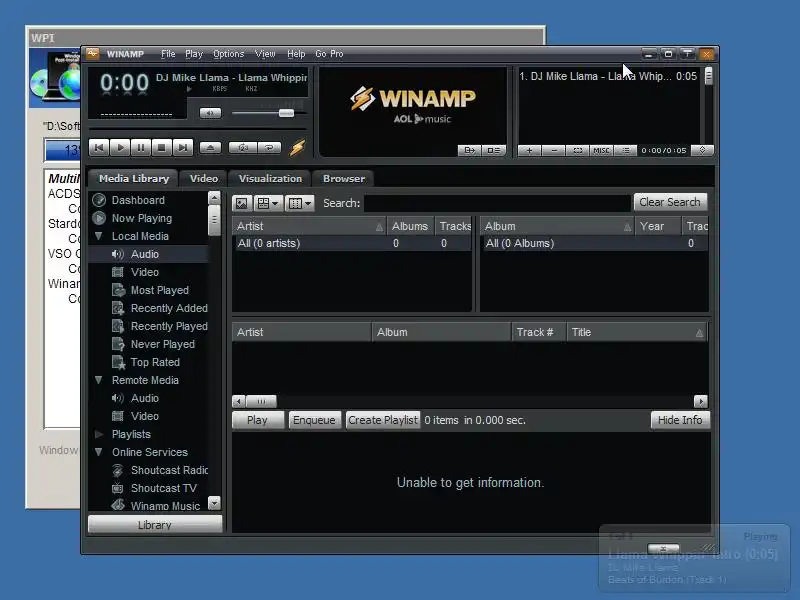Adjust the volume slider handle

click(286, 113)
